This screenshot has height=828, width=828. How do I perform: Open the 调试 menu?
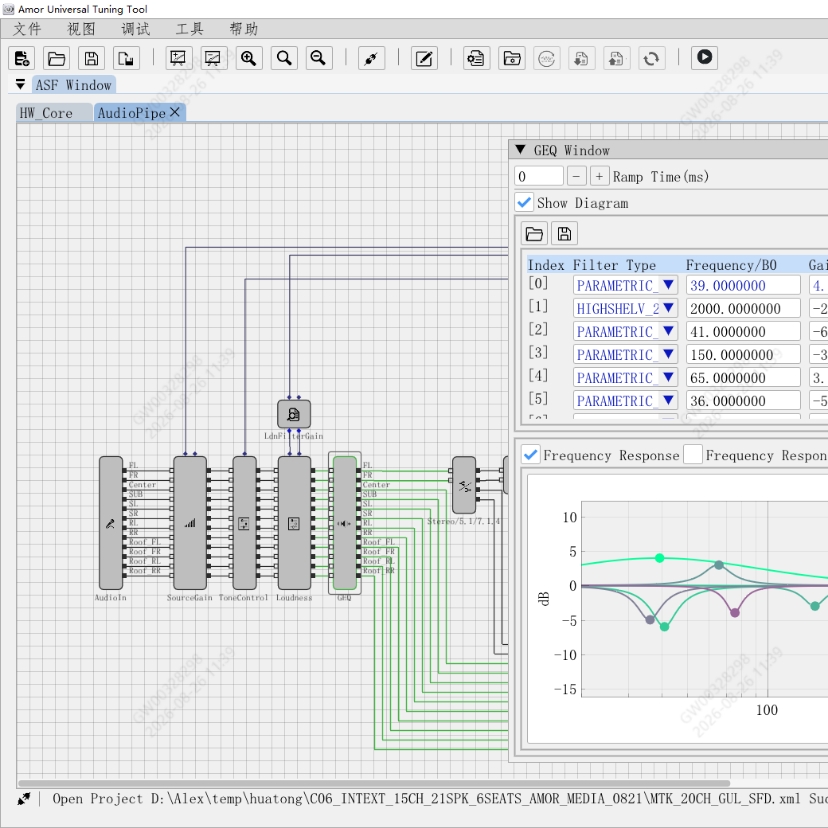coord(136,29)
